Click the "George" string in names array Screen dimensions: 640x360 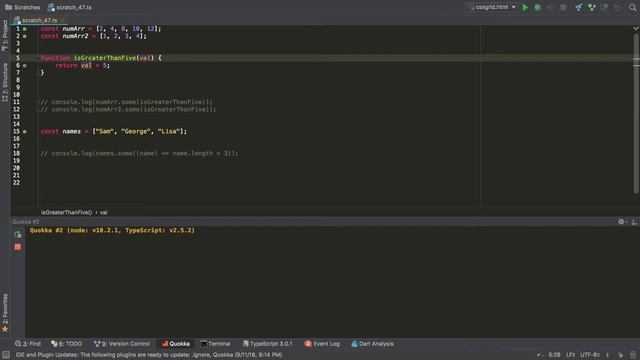pos(136,131)
